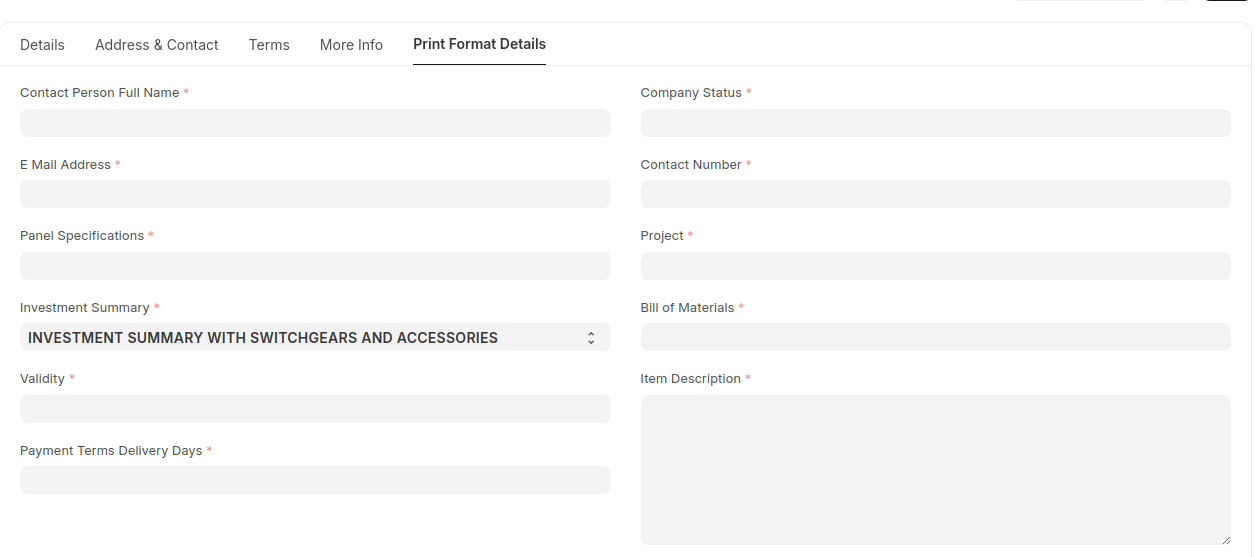Click the 'Item Description' label text
This screenshot has width=1255, height=557.
[x=690, y=379]
